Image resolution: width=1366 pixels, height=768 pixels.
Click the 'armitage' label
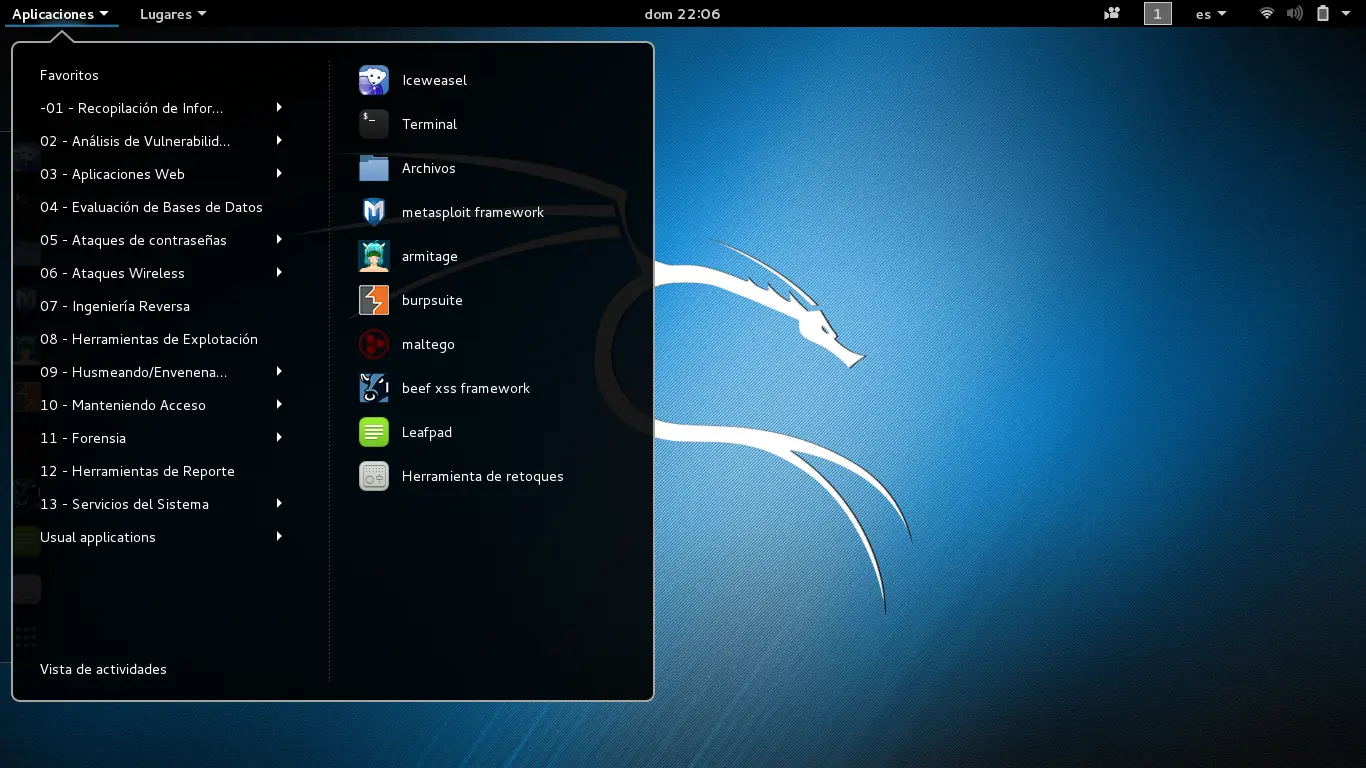(x=430, y=257)
